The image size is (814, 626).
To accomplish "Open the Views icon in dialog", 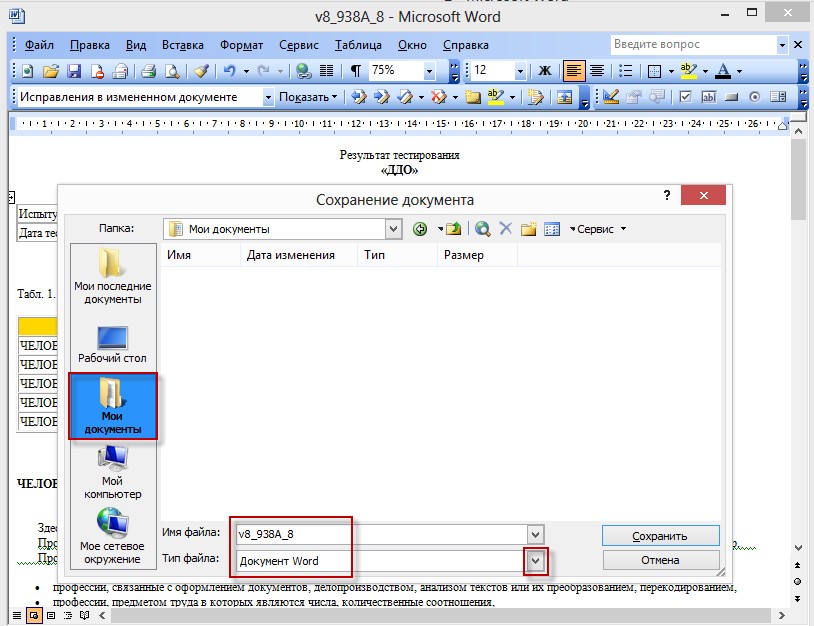I will (x=552, y=229).
